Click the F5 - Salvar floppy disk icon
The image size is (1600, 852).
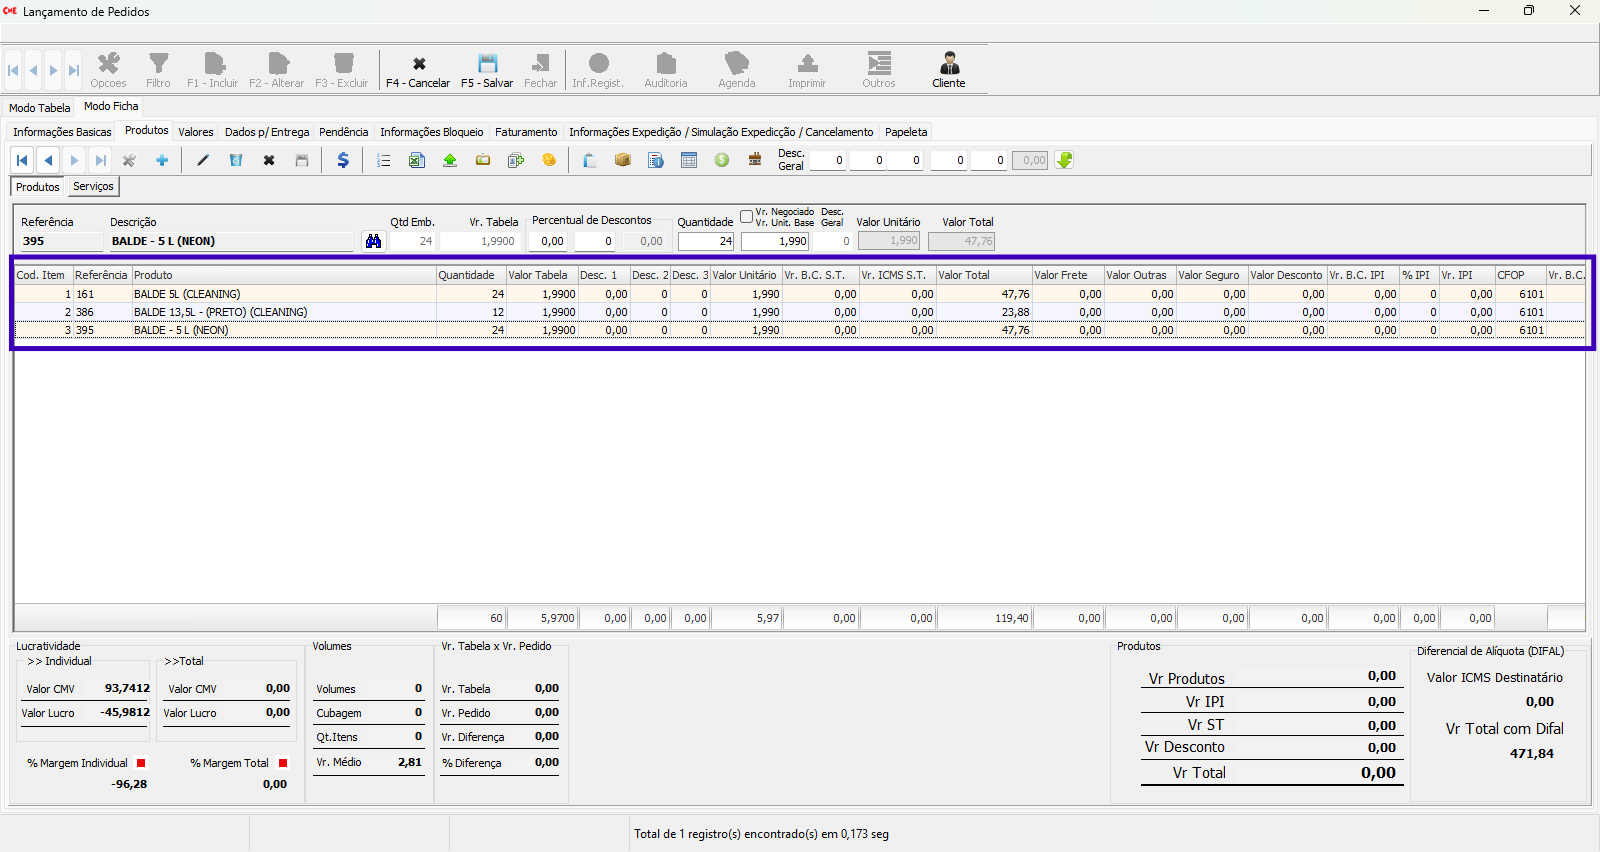pyautogui.click(x=487, y=64)
